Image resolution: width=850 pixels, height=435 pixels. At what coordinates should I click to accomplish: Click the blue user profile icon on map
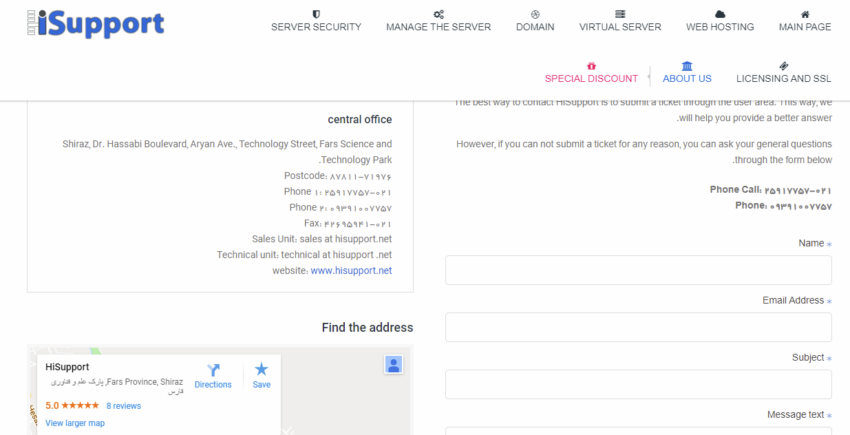tap(394, 364)
